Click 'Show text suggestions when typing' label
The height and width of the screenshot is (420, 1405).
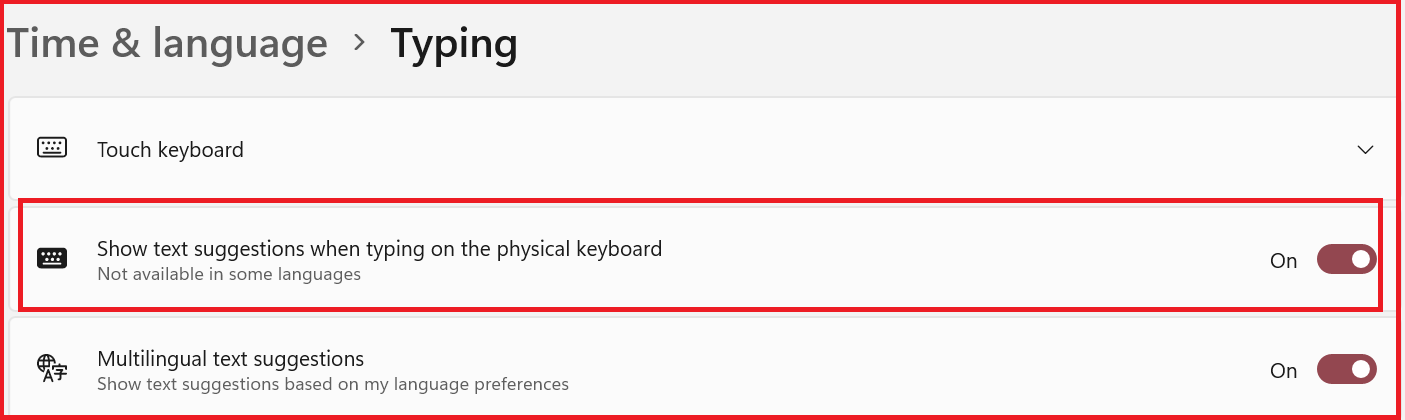379,248
